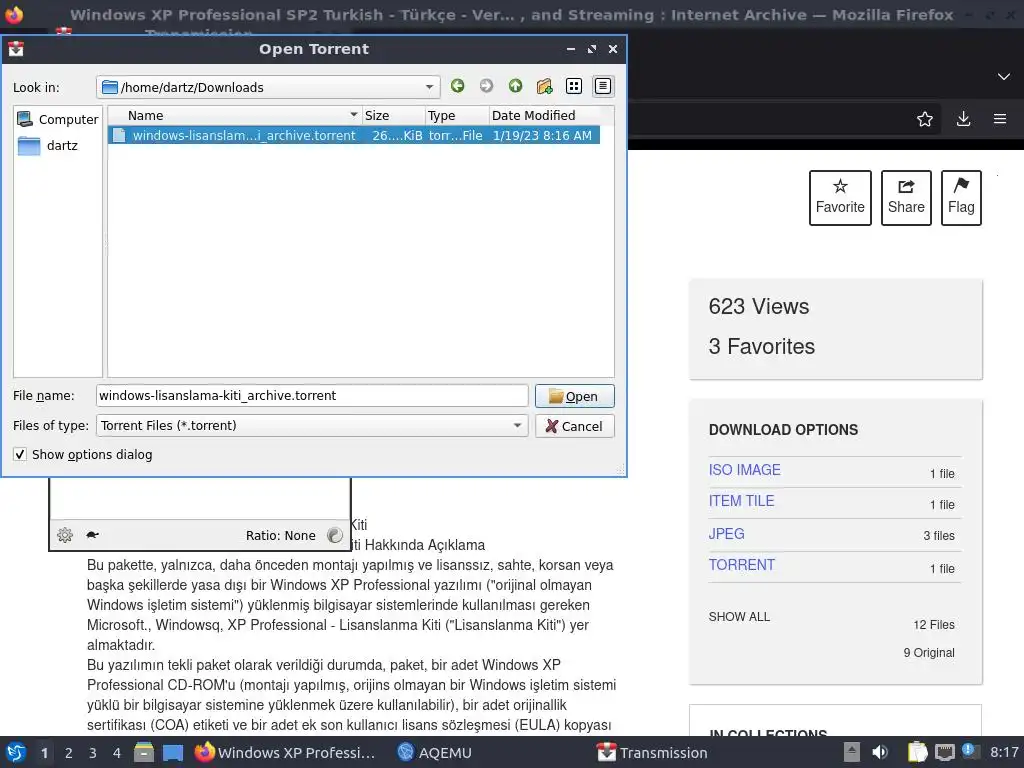Go back in Open Torrent dialog

coord(457,86)
